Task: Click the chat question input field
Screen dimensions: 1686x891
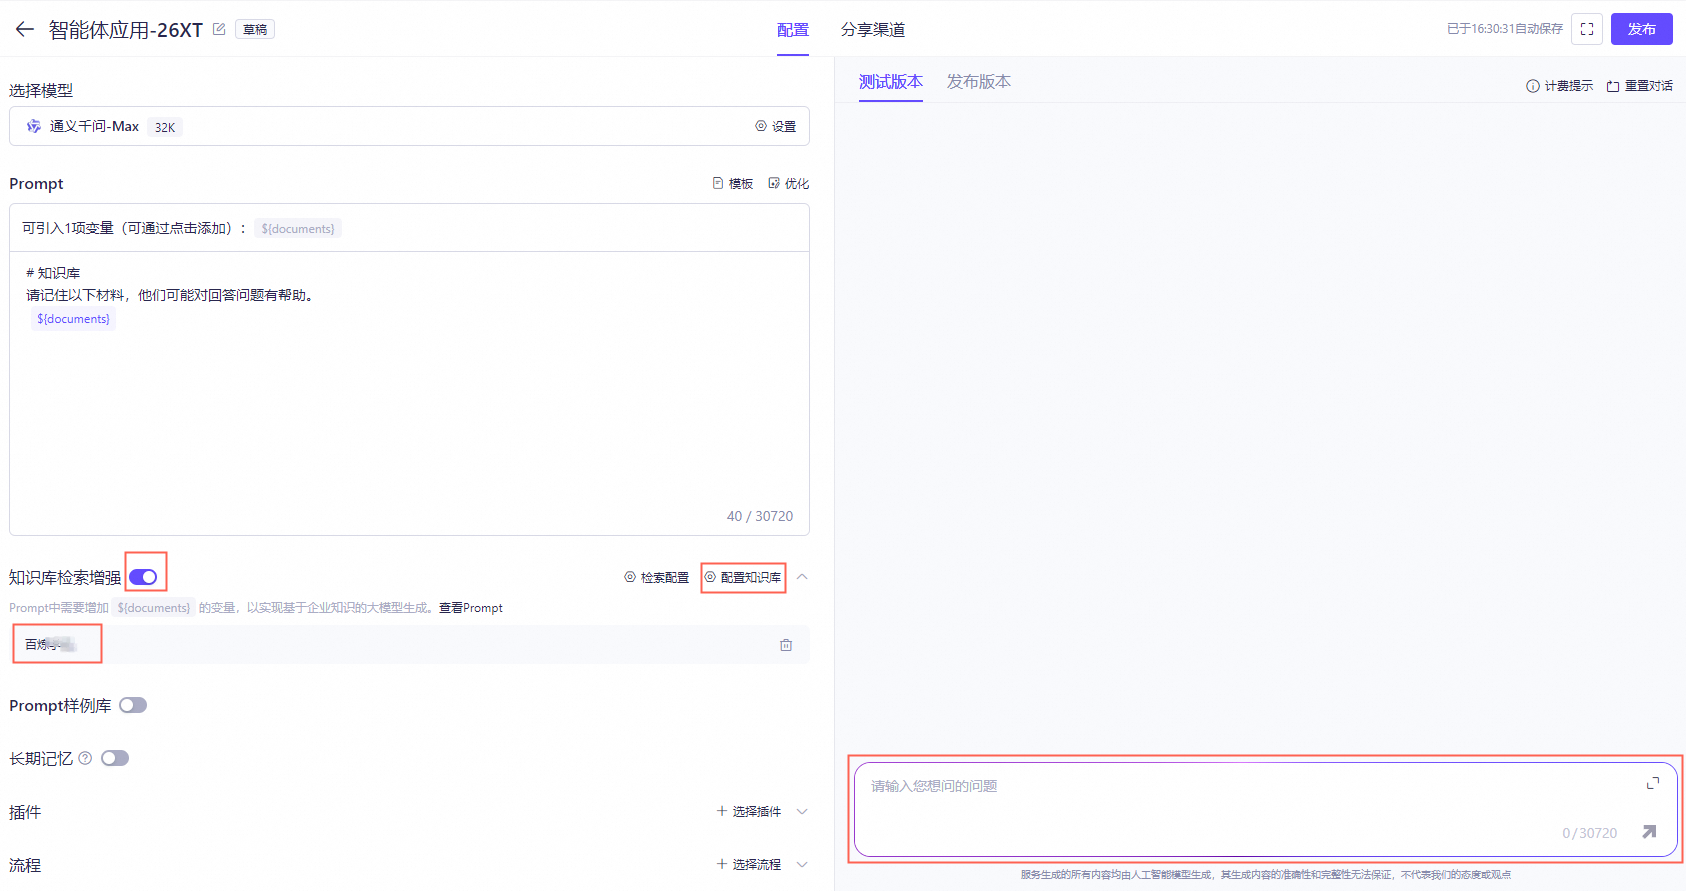Action: coord(1265,809)
